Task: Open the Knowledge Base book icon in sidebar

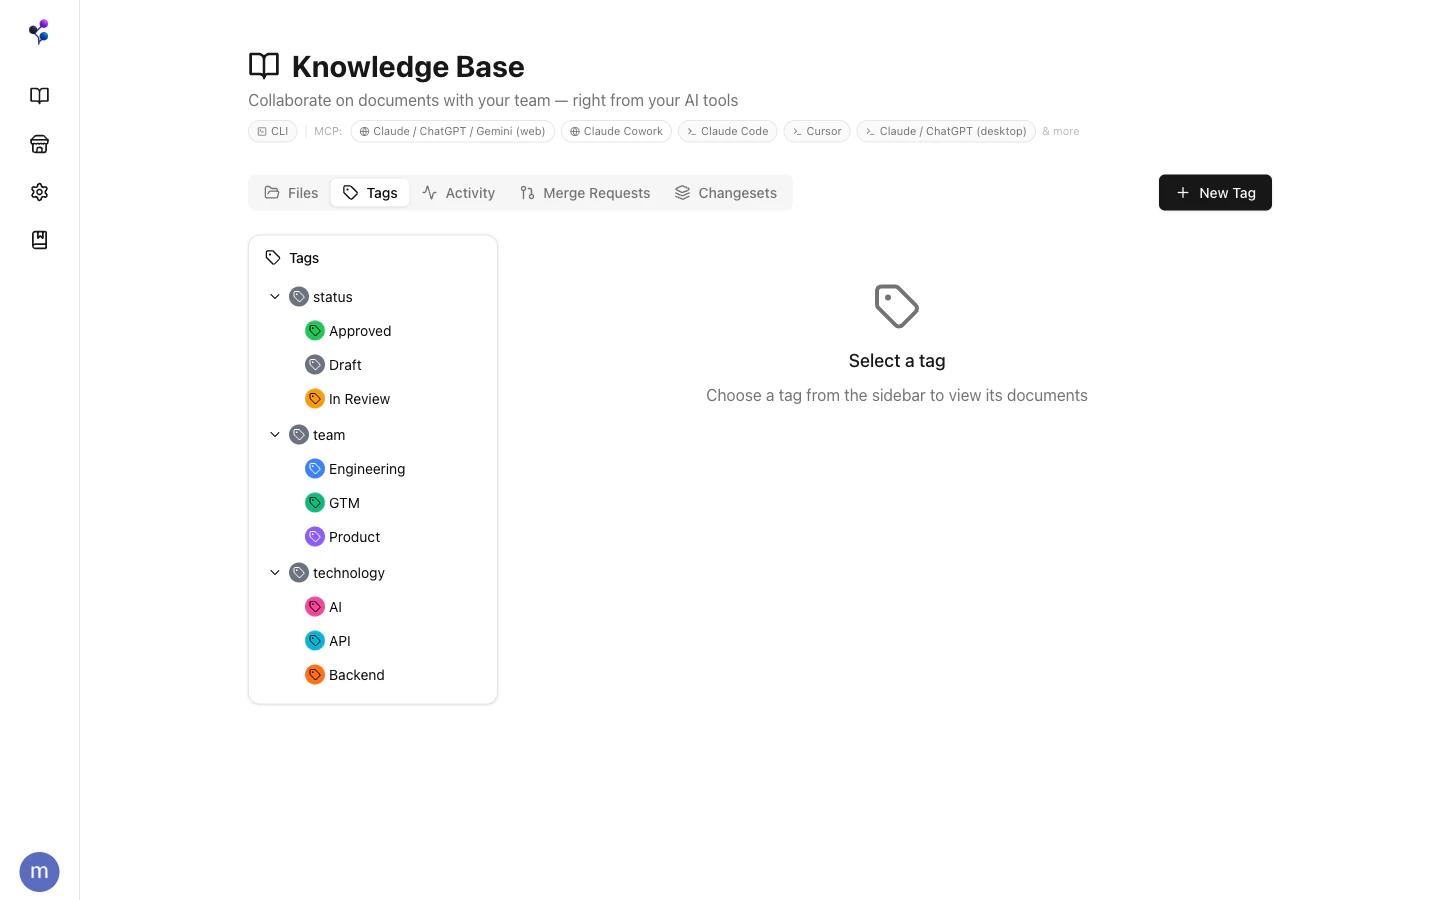Action: click(39, 95)
